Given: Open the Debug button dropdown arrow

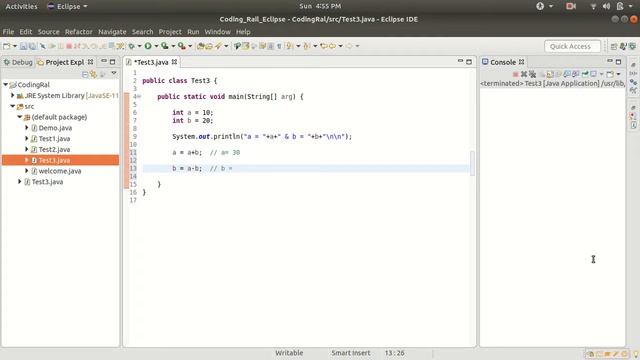Looking at the screenshot, I should (139, 46).
